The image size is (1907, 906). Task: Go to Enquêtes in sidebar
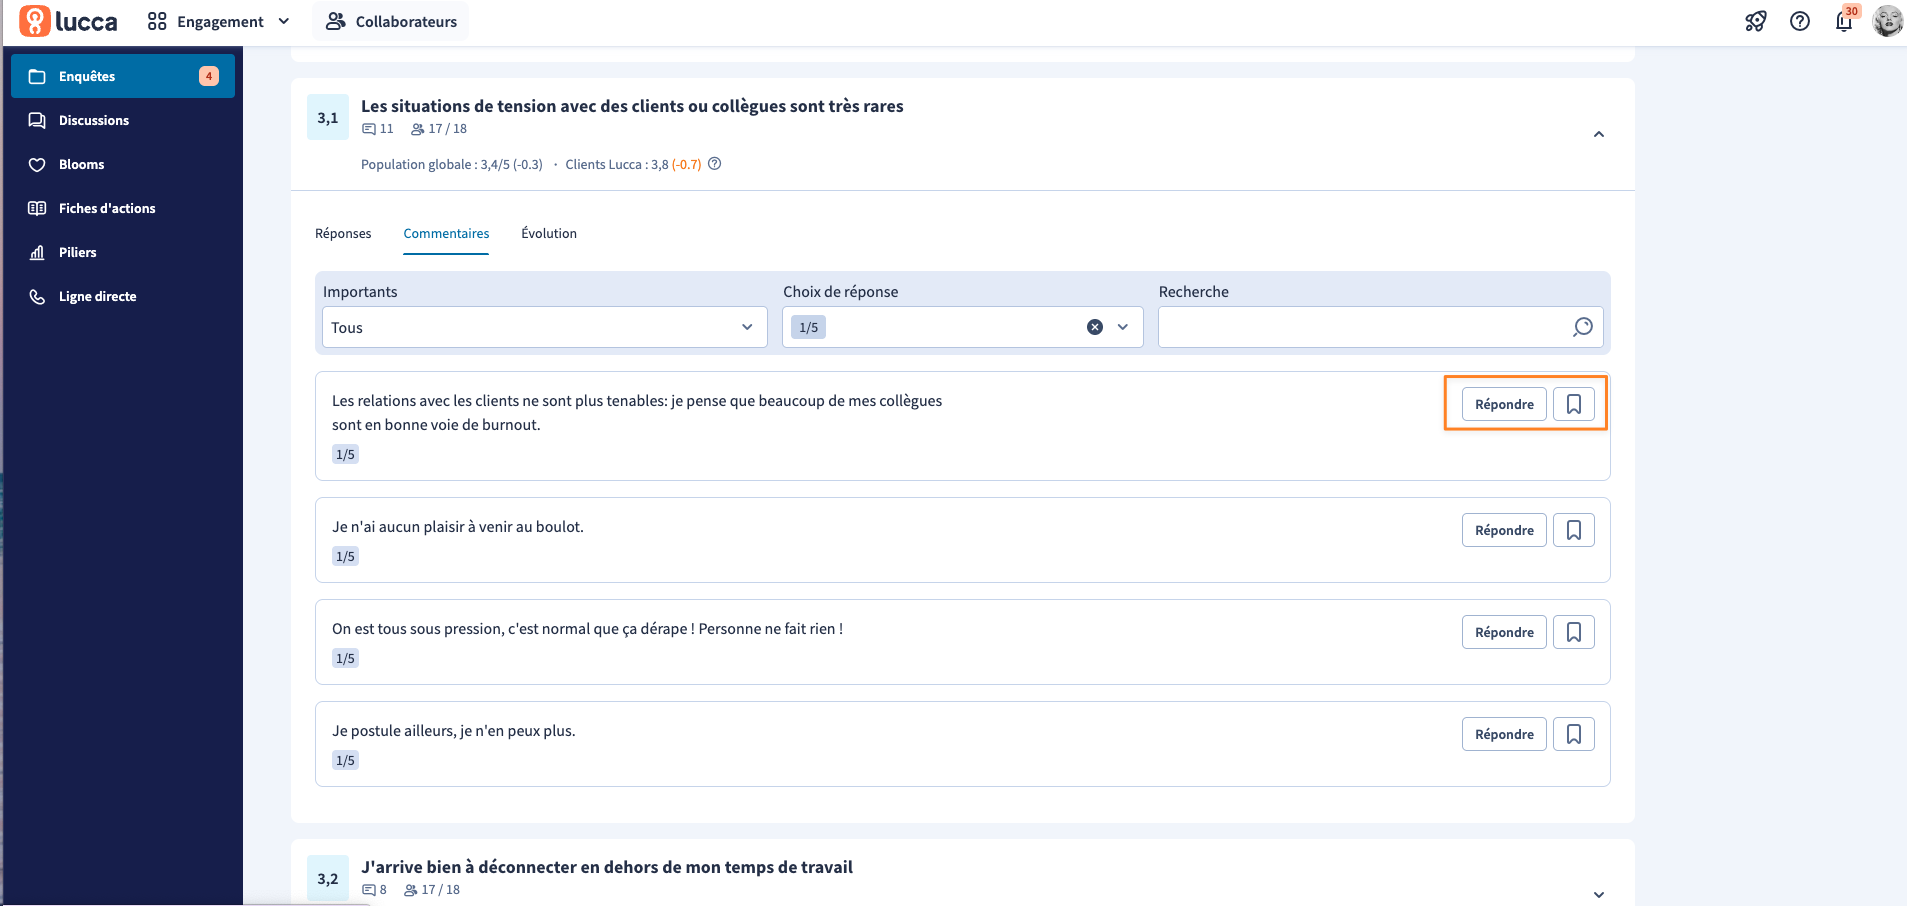click(123, 76)
